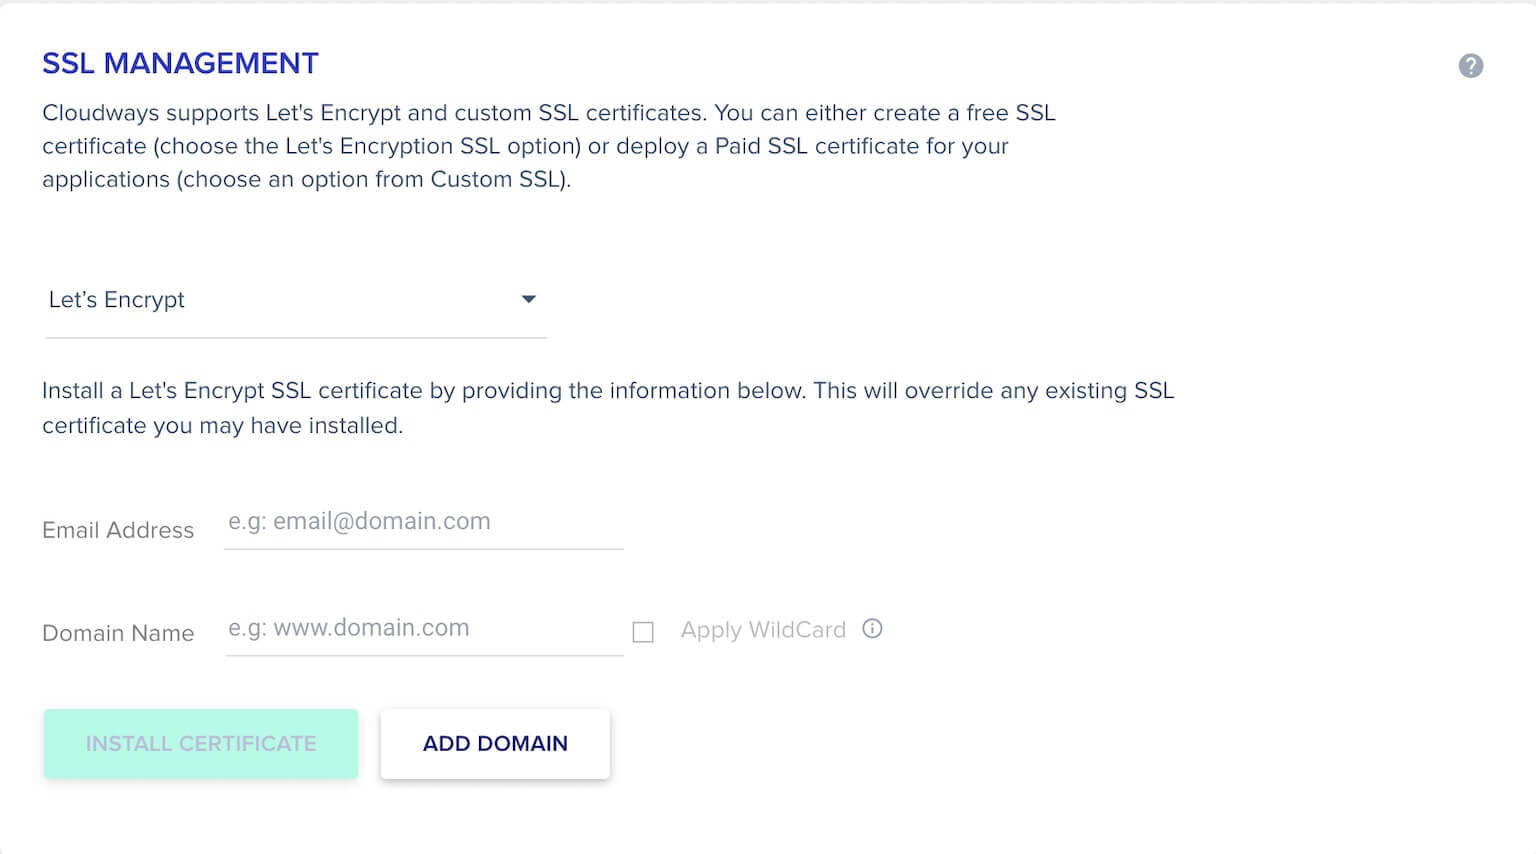Click the dropdown caret arrow beside Let's Encrypt
1536x854 pixels.
click(529, 299)
